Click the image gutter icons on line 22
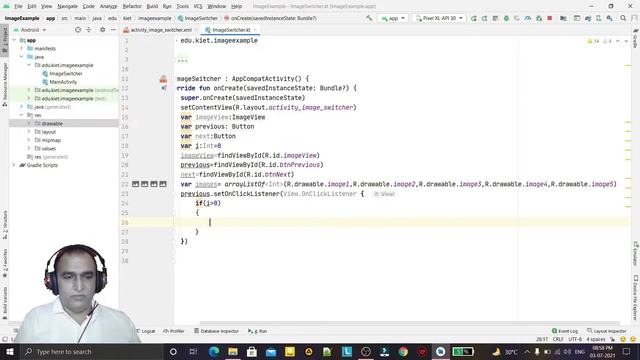The height and width of the screenshot is (360, 640). point(149,184)
